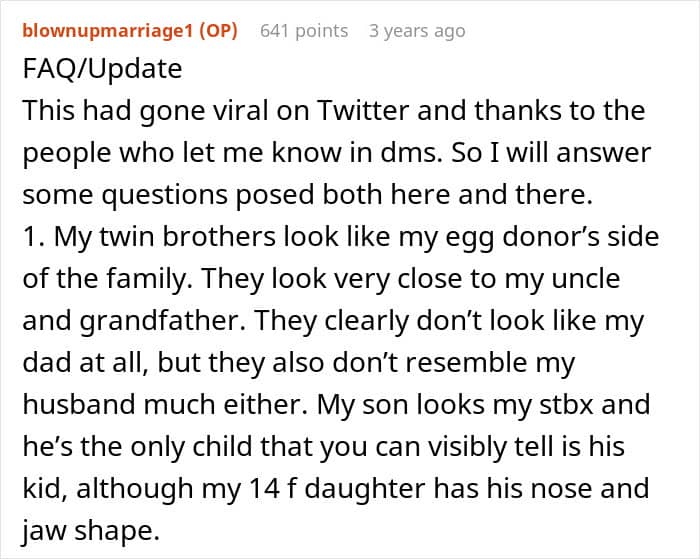Open the "3 years ago" timestamp permalink

(417, 31)
